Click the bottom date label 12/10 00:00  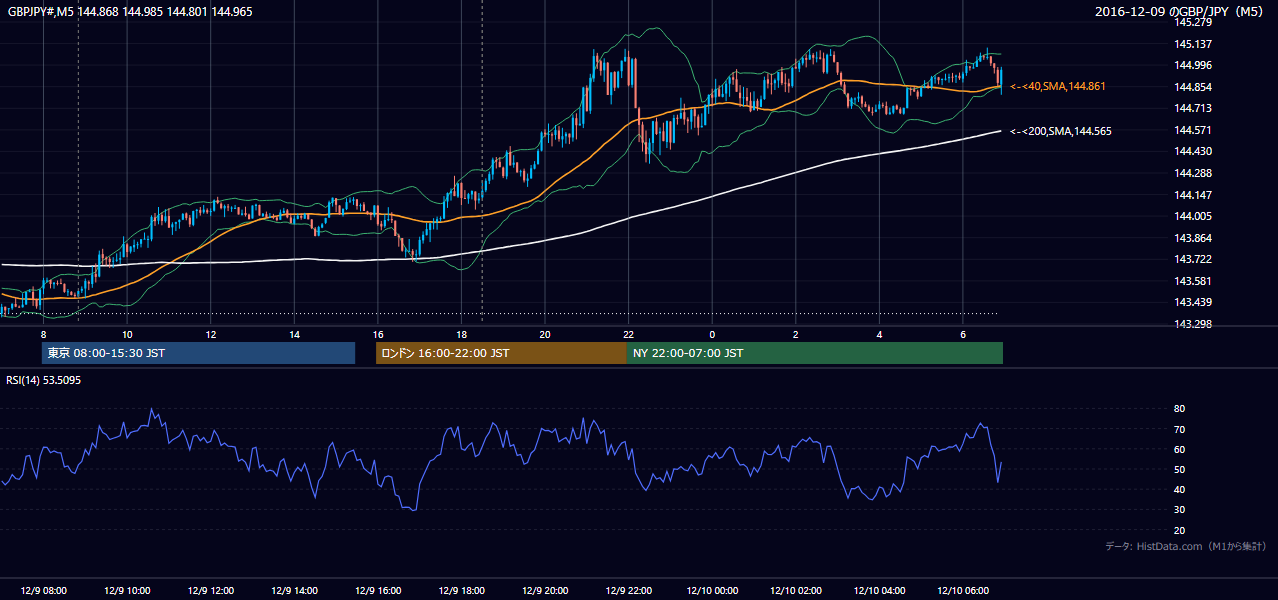click(712, 591)
